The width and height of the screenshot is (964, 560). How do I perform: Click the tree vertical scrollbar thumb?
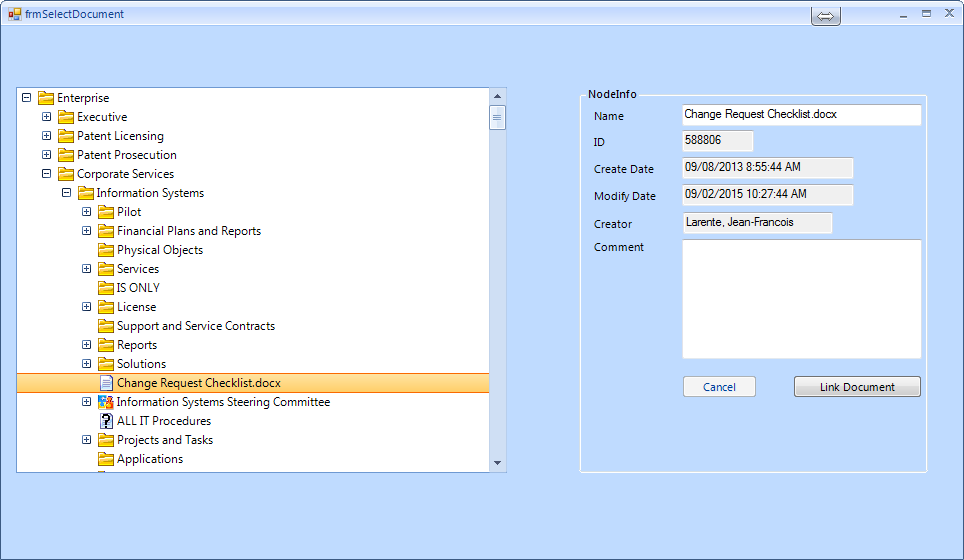tap(497, 117)
